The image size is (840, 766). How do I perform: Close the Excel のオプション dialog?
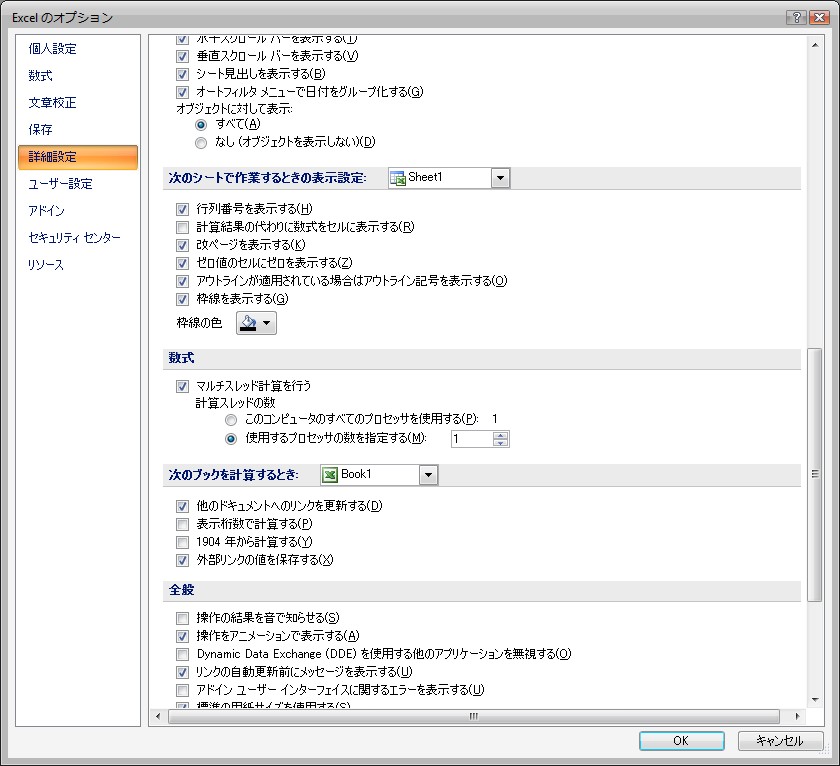click(x=820, y=17)
